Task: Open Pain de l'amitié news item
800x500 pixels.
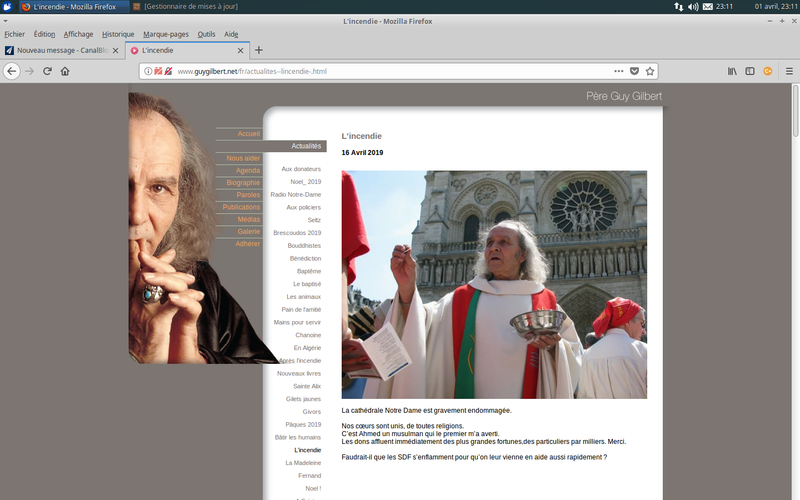Action: (x=301, y=309)
